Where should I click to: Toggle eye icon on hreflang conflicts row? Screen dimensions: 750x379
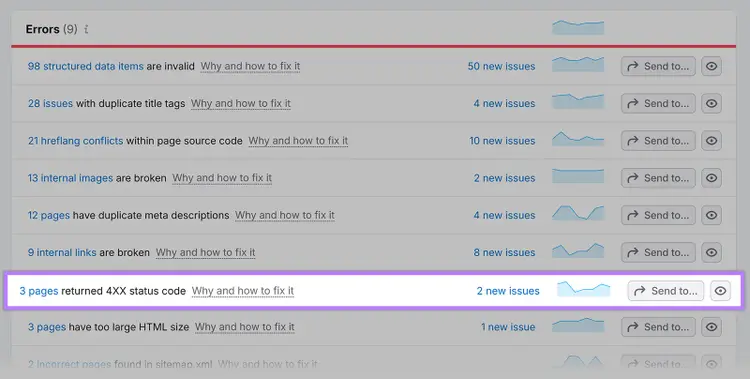[x=711, y=141]
